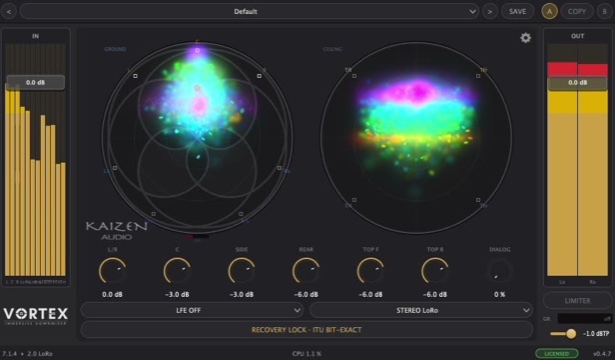The width and height of the screenshot is (615, 360).
Task: Go to next preset with the right arrow
Action: pyautogui.click(x=489, y=11)
